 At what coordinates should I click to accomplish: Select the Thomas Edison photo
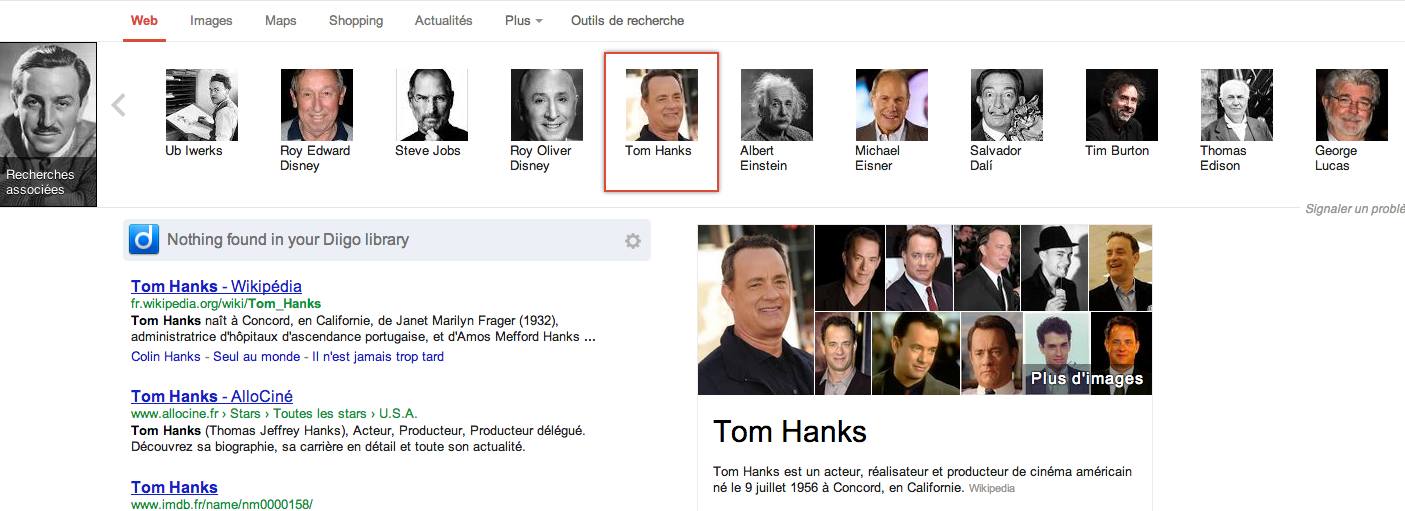1237,105
